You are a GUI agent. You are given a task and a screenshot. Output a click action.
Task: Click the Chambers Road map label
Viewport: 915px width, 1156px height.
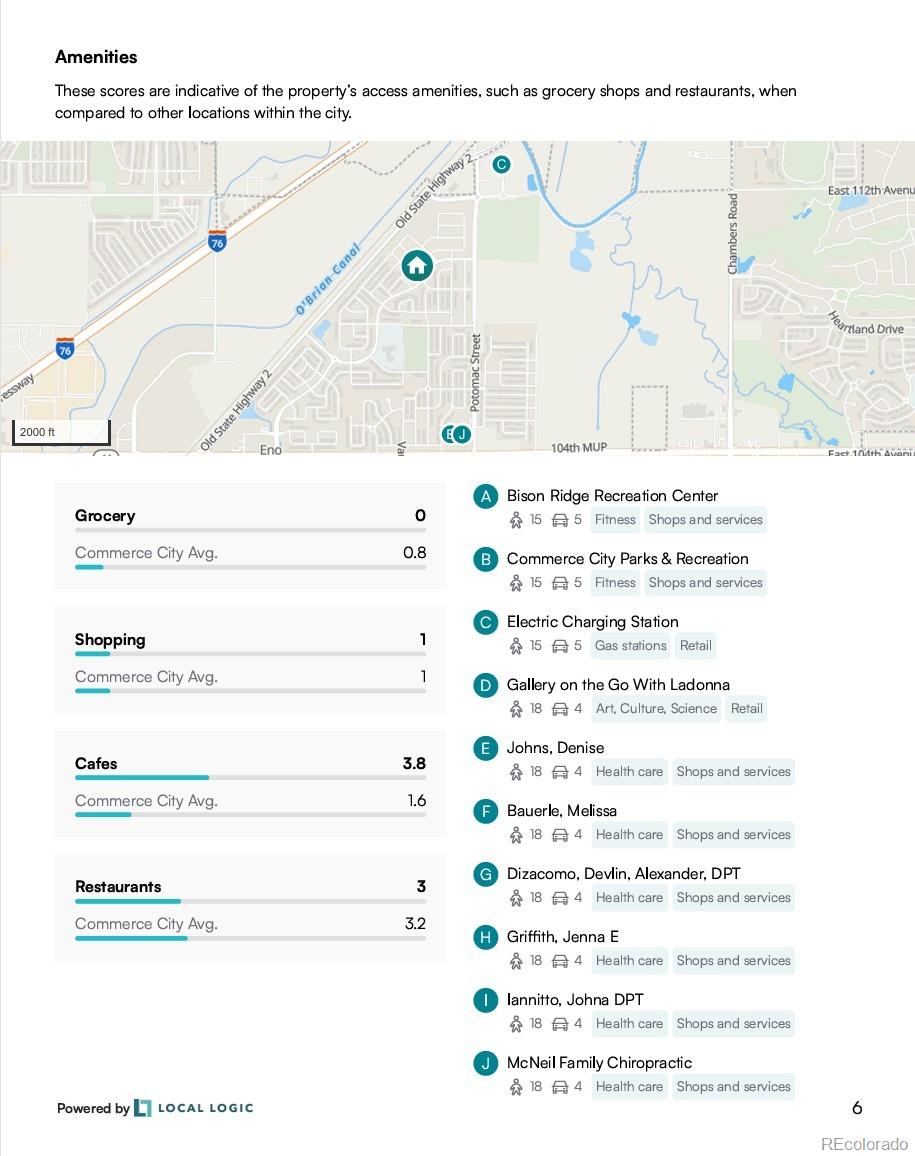click(733, 234)
